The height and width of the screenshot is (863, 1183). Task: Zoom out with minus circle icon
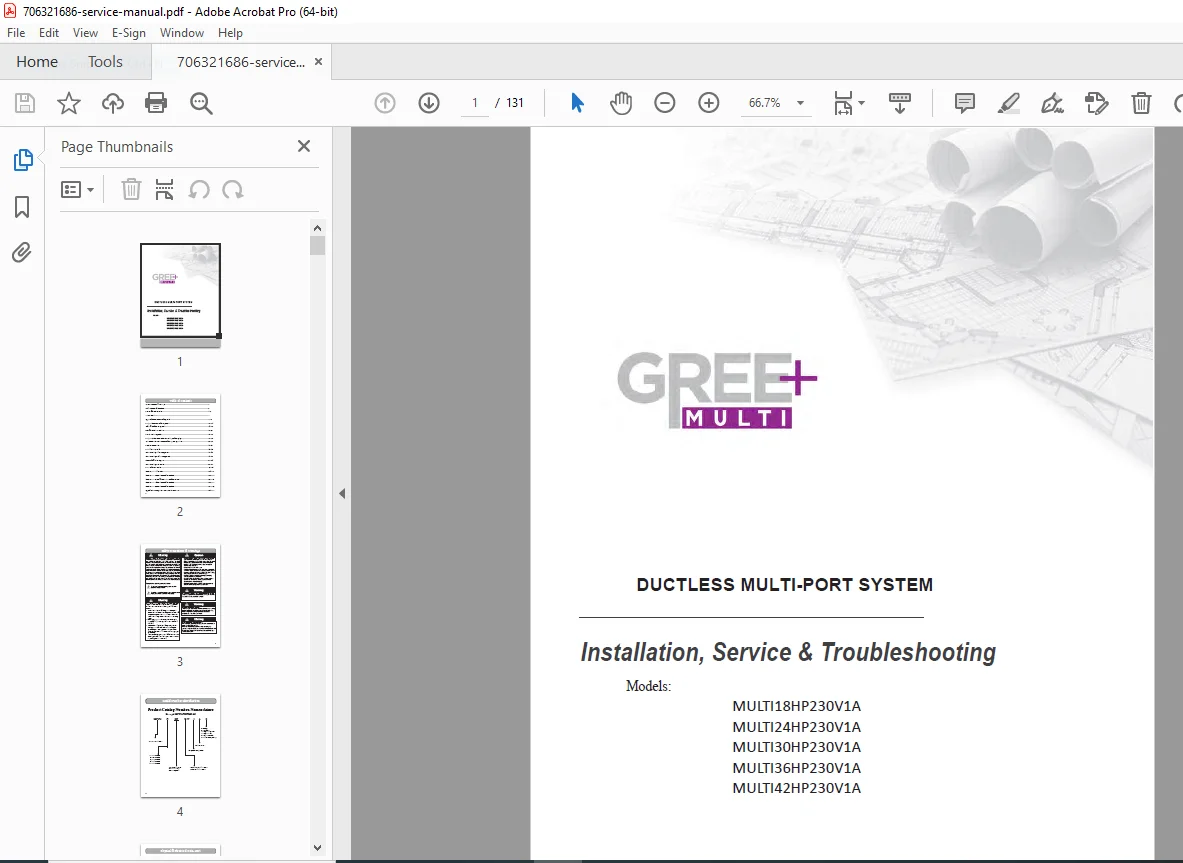point(665,103)
